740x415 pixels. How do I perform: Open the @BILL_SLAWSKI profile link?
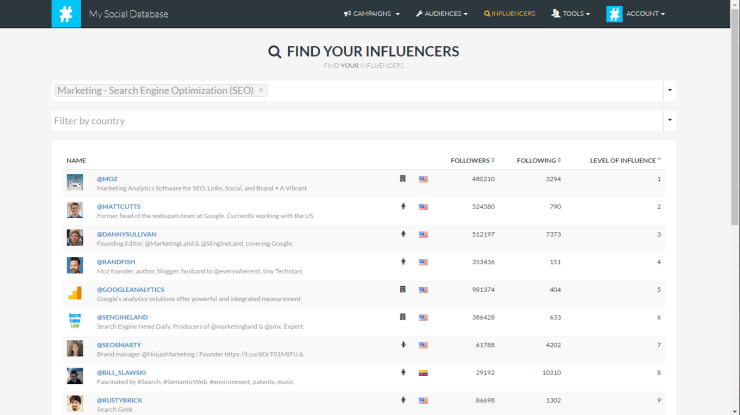(121, 373)
